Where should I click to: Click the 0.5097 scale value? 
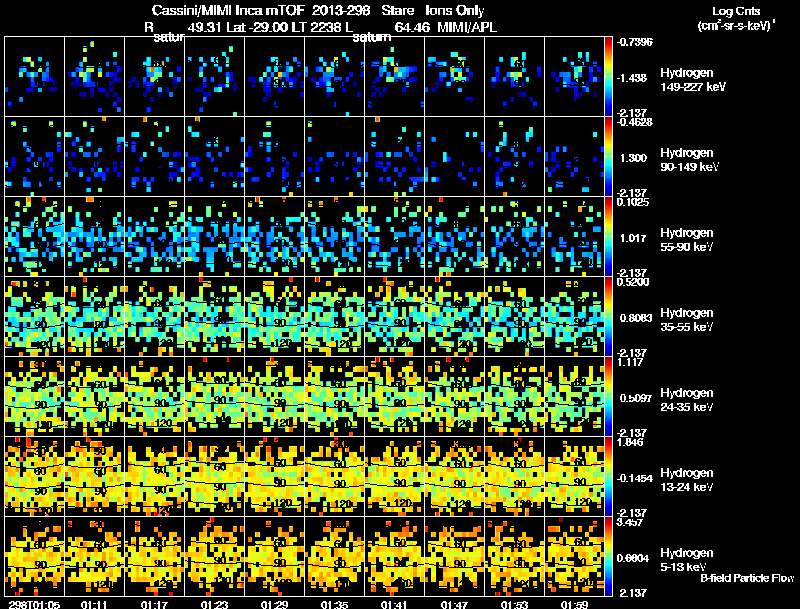click(x=636, y=398)
